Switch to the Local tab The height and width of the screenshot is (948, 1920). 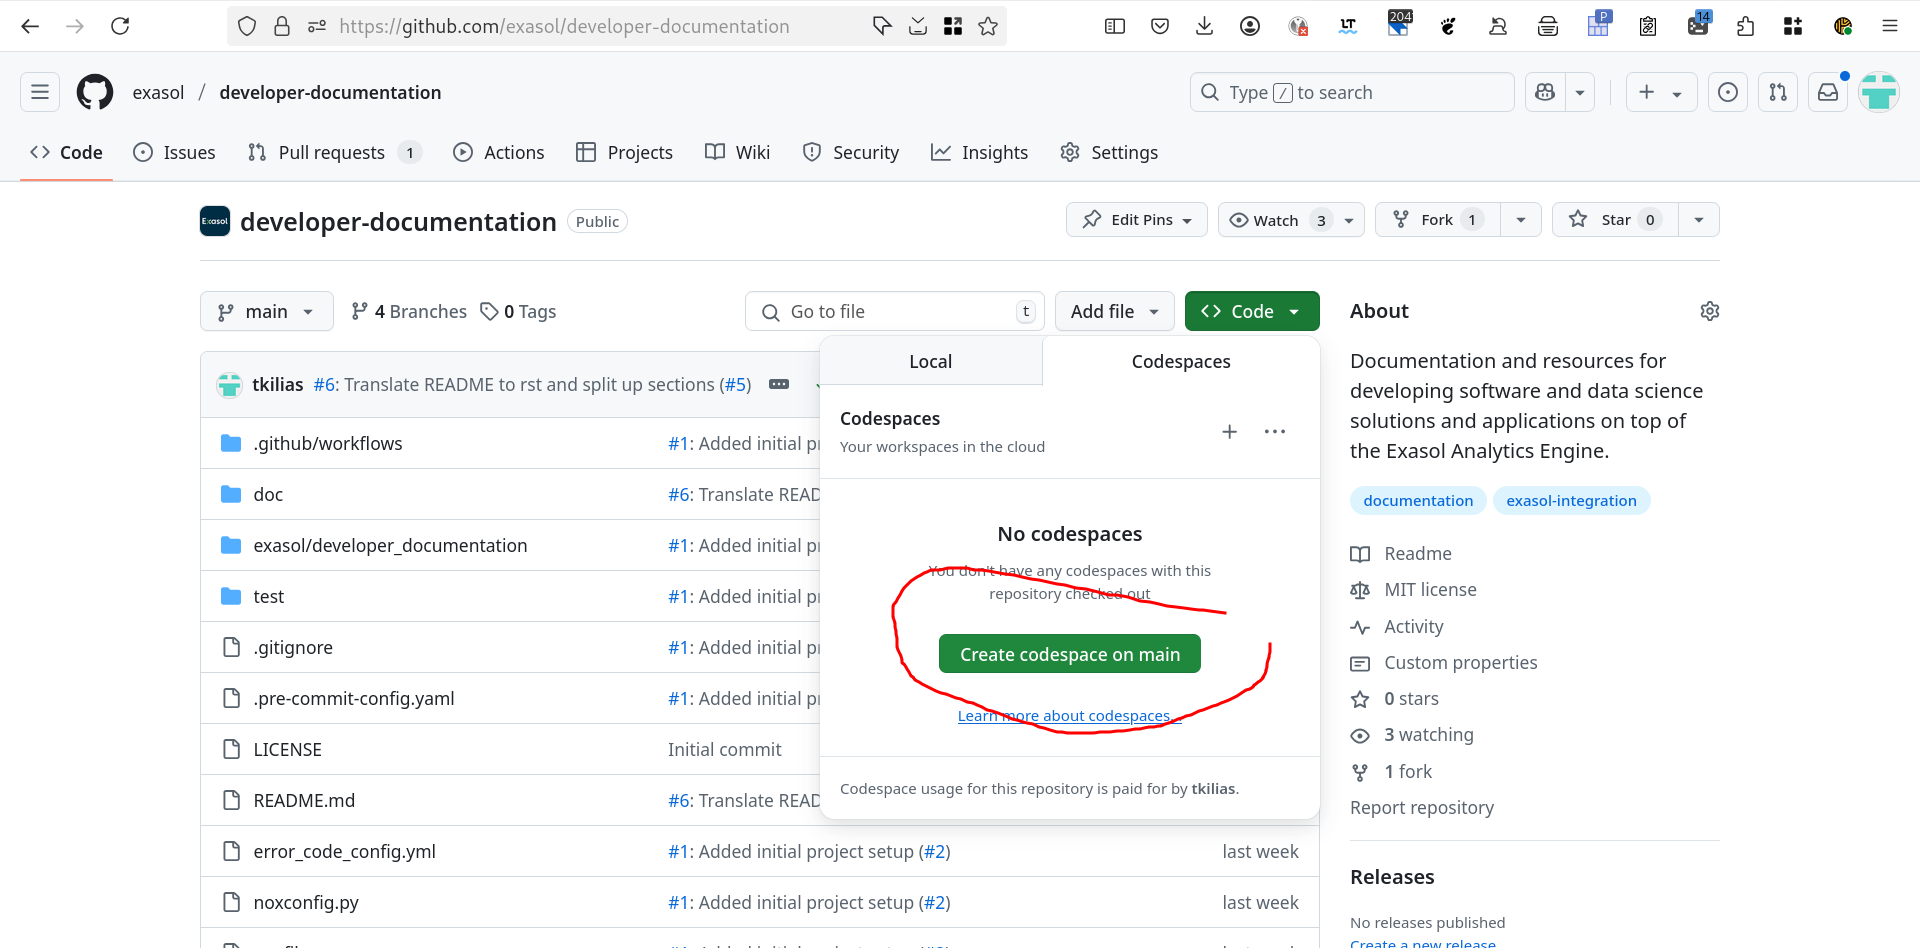pyautogui.click(x=931, y=361)
